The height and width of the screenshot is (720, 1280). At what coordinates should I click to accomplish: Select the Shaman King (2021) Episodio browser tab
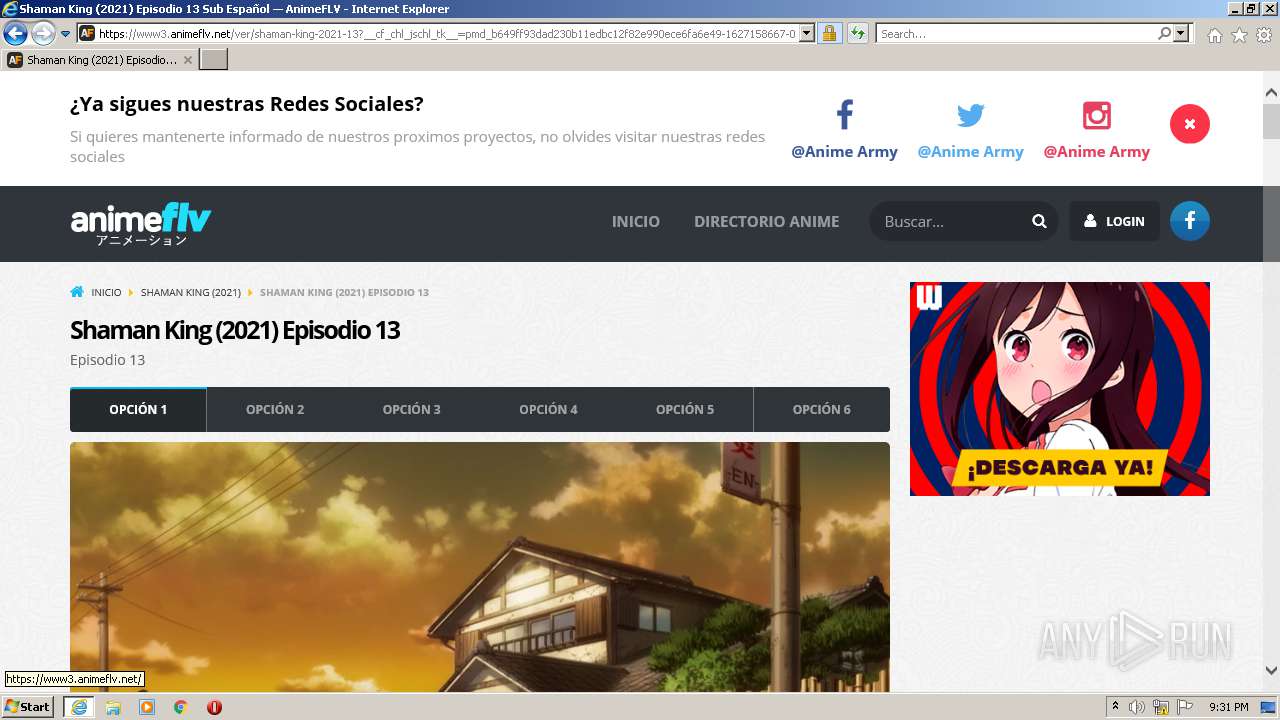[100, 60]
